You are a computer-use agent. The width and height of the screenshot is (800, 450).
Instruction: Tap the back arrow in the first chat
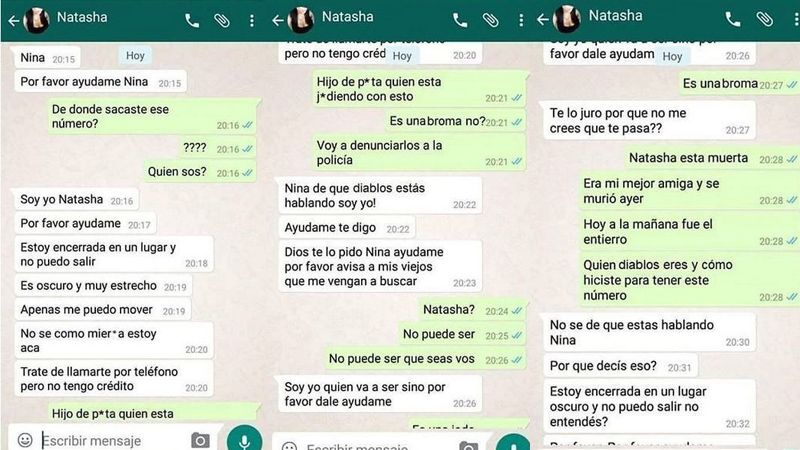(14, 21)
